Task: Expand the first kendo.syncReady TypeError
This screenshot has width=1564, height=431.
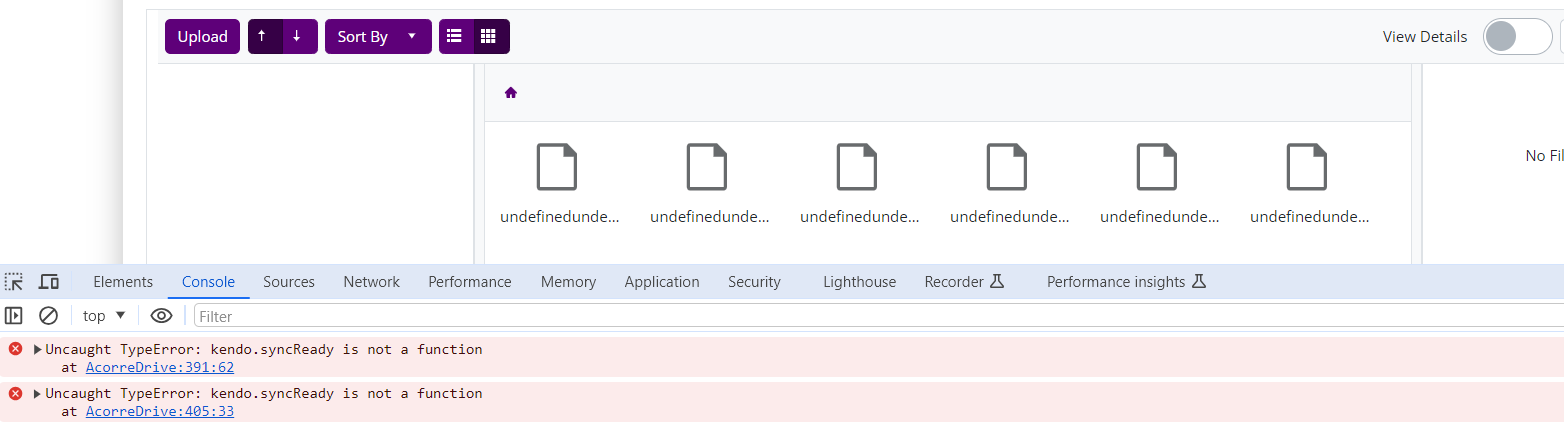Action: tap(38, 350)
